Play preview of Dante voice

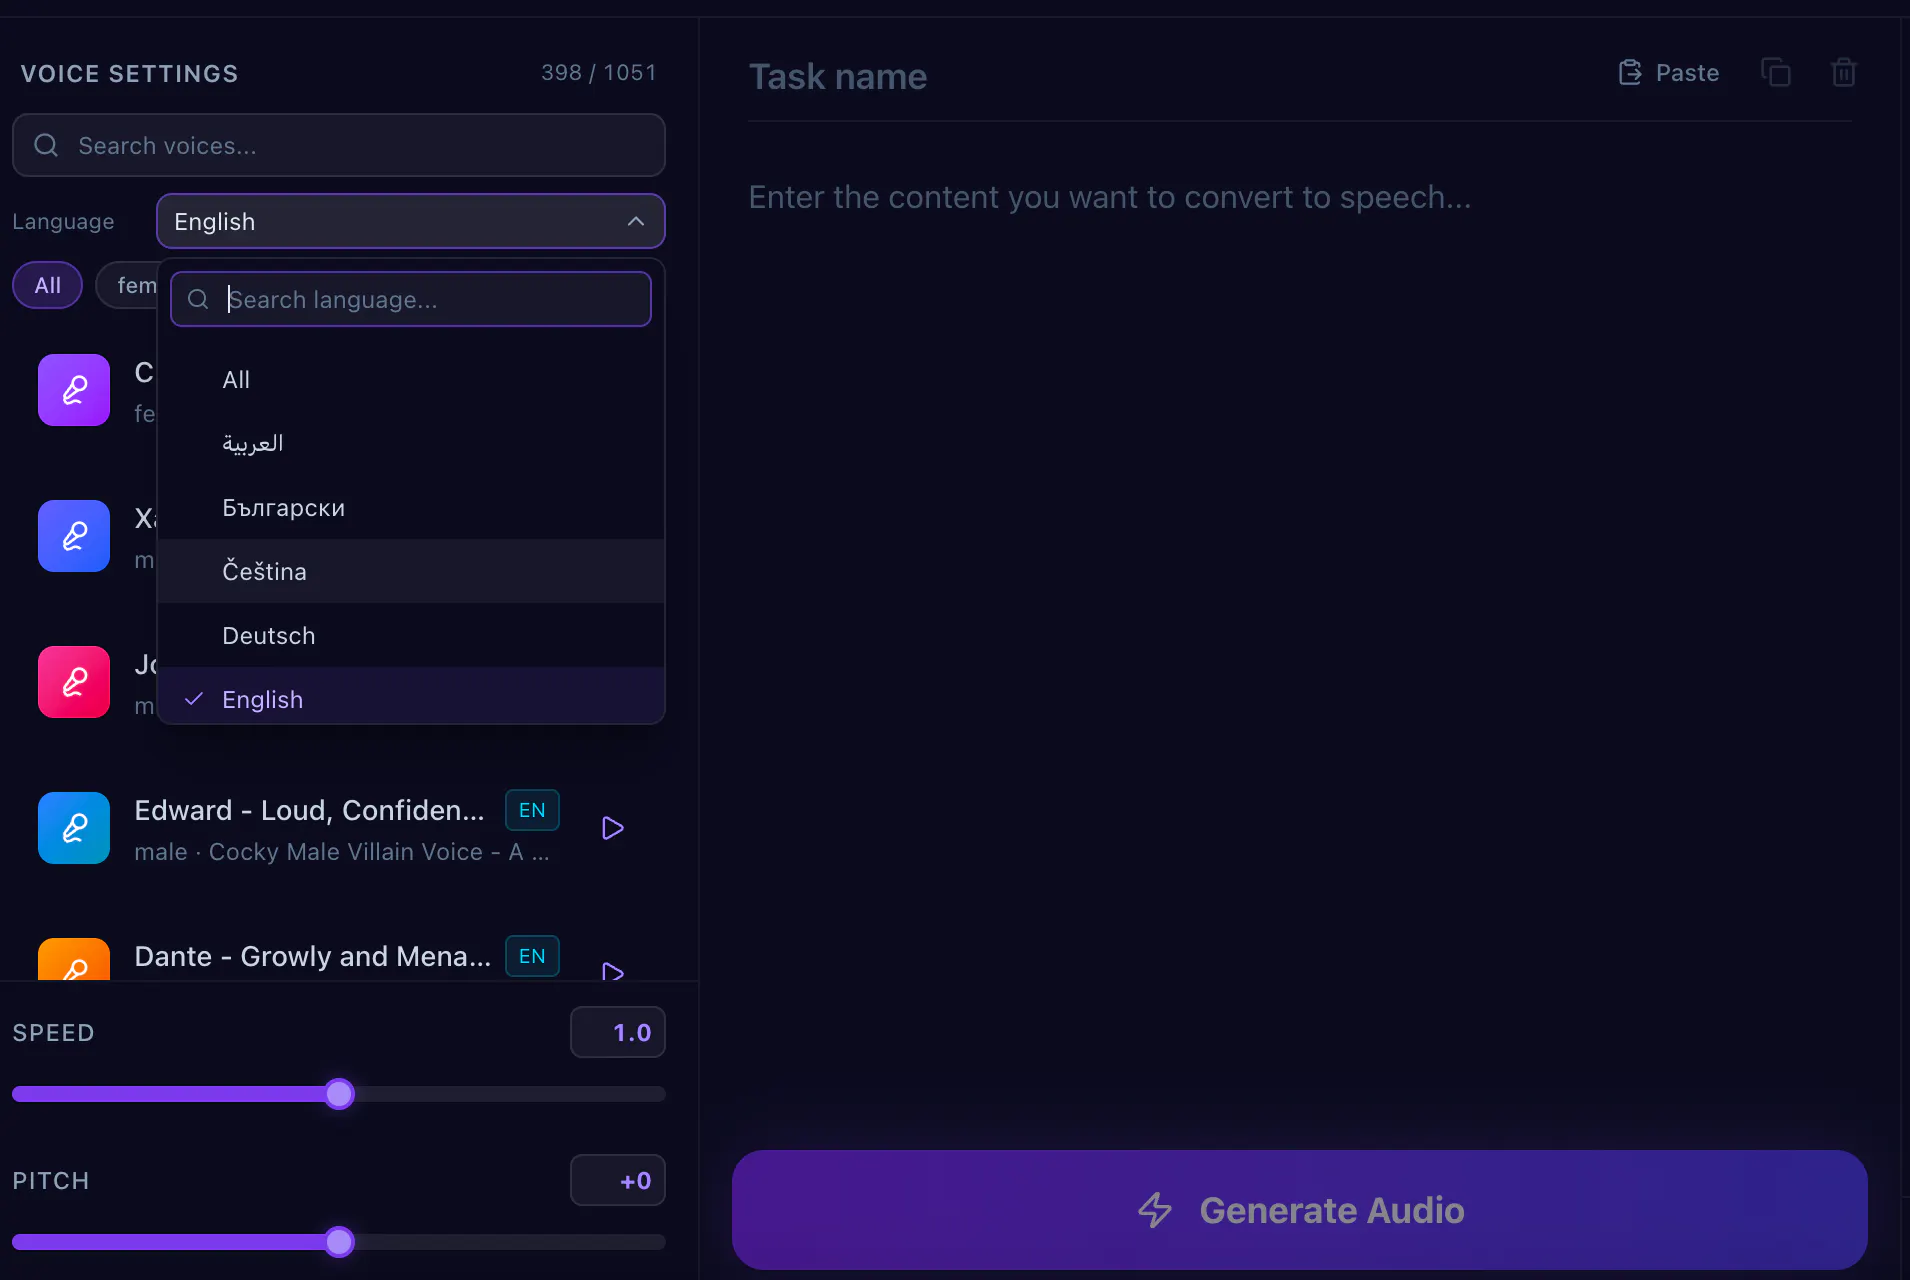[613, 971]
